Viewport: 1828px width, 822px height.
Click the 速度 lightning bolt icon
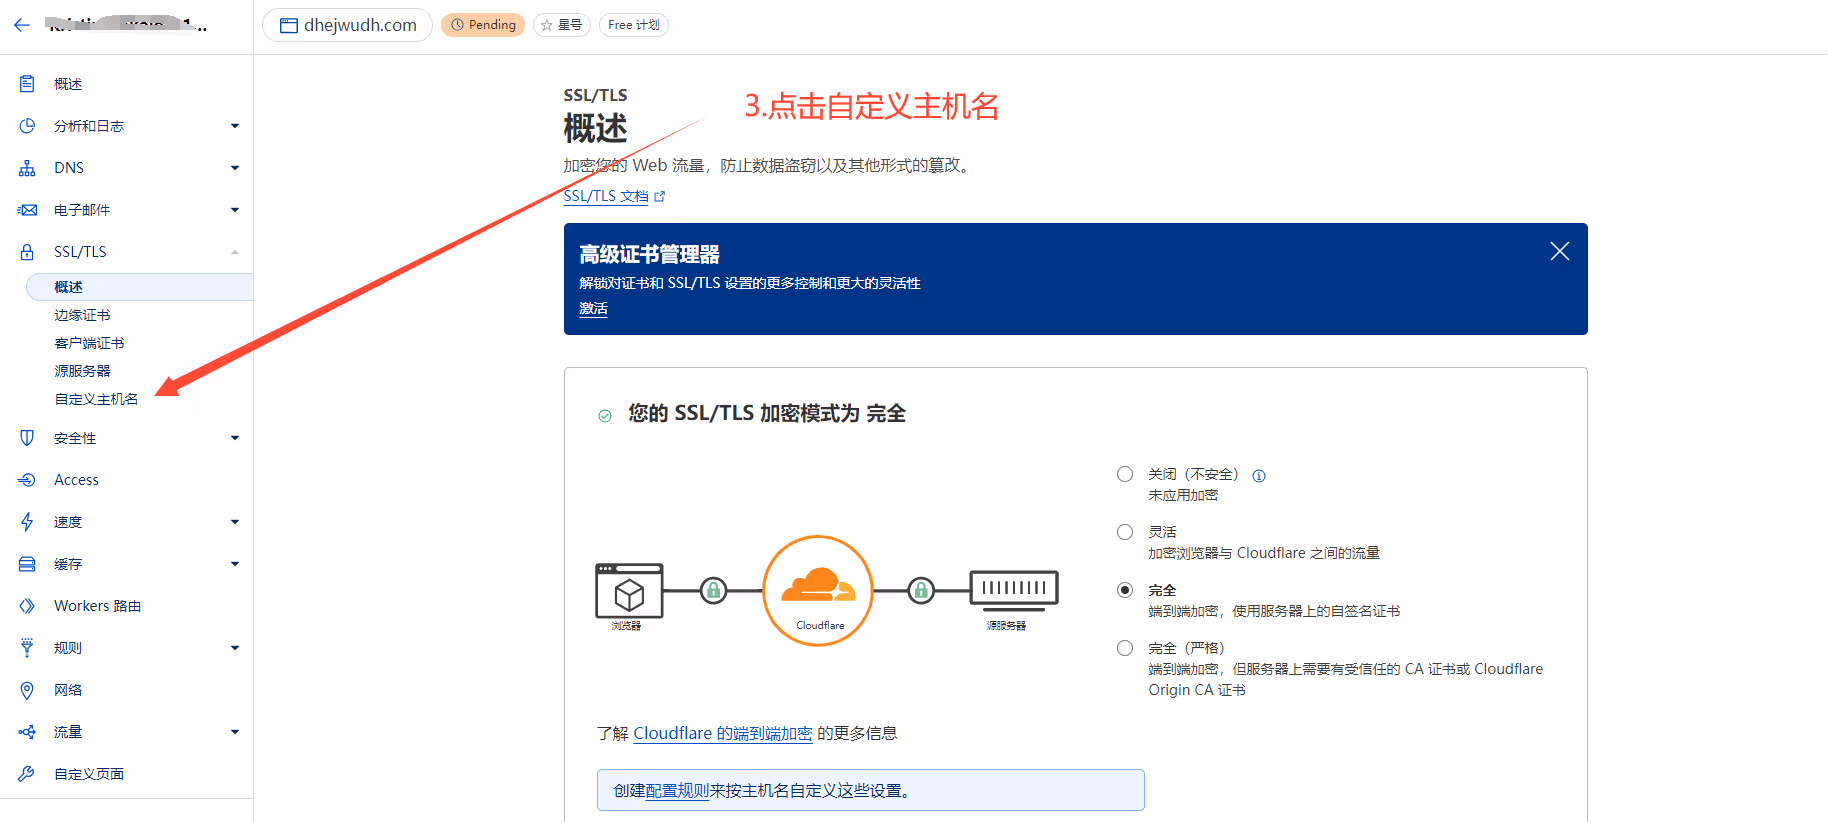coord(27,522)
